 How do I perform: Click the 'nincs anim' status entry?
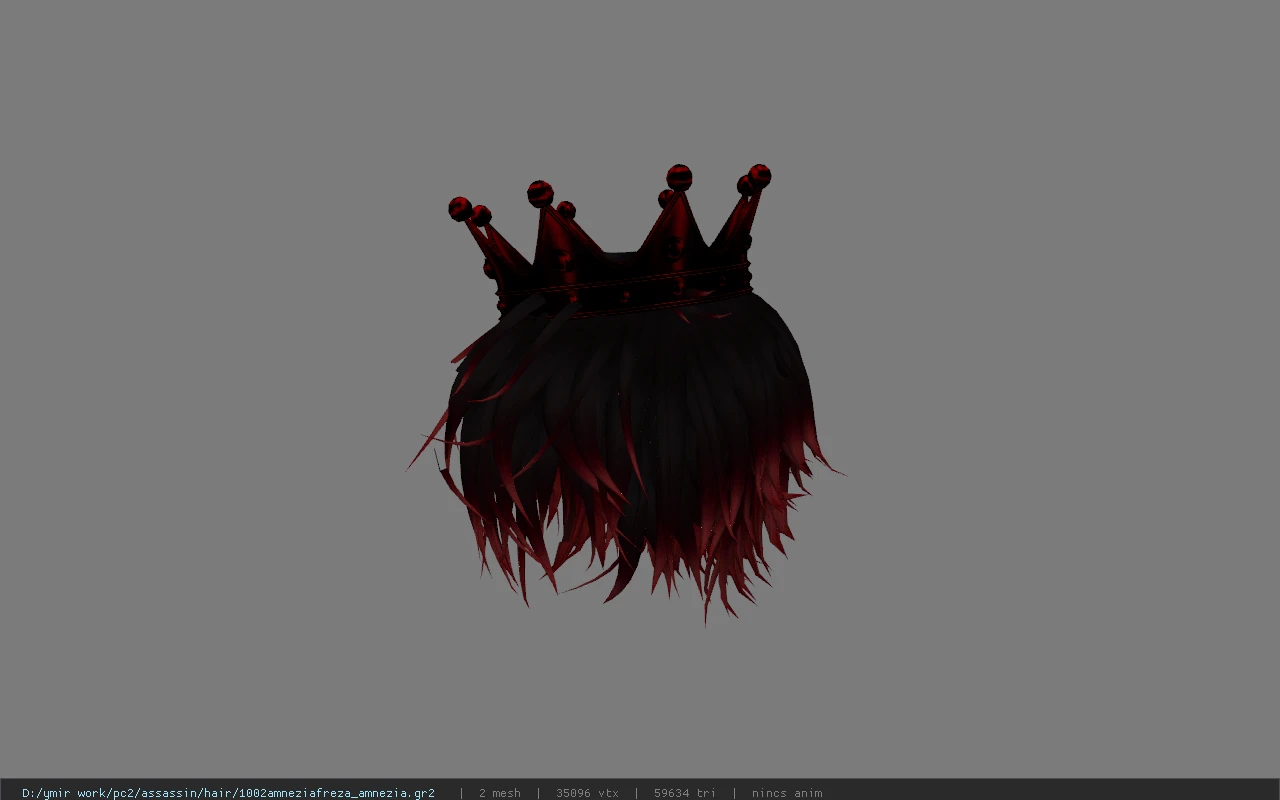click(x=787, y=793)
